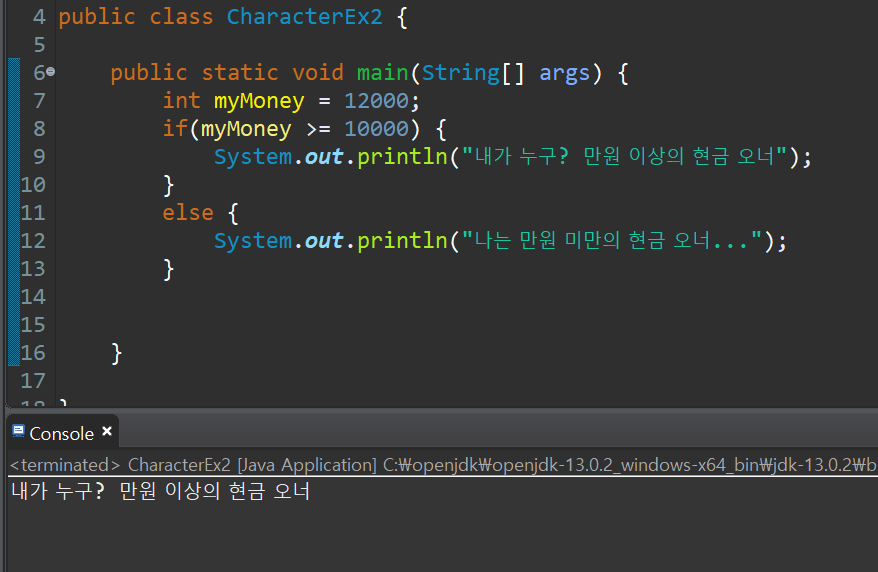Click the value 12000 on line 7
Viewport: 878px width, 572px height.
pos(376,101)
